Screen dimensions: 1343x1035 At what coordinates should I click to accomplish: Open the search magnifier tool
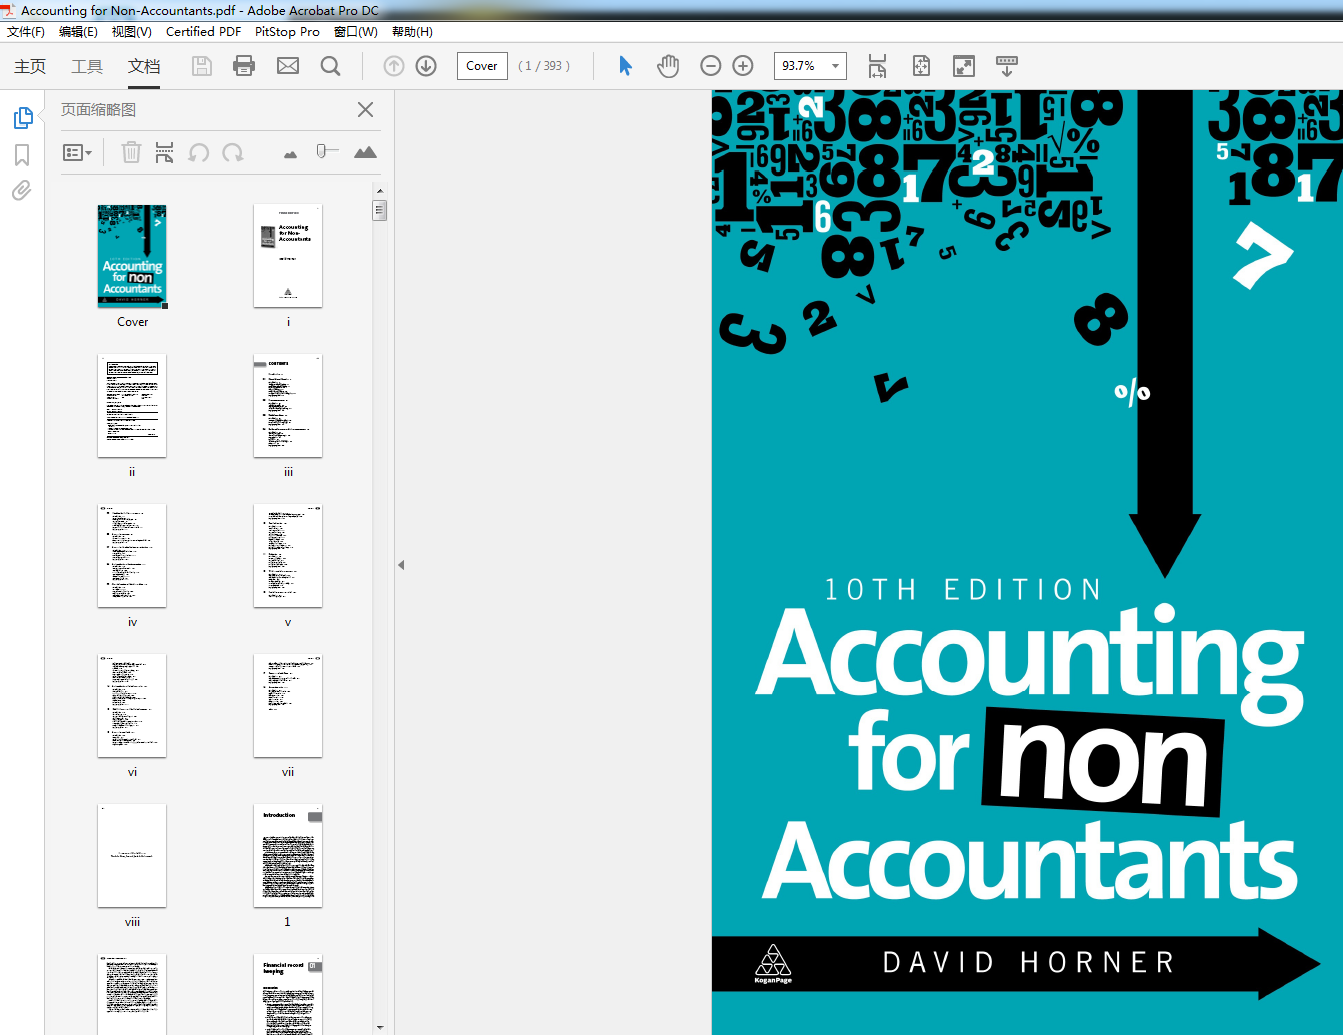[331, 66]
